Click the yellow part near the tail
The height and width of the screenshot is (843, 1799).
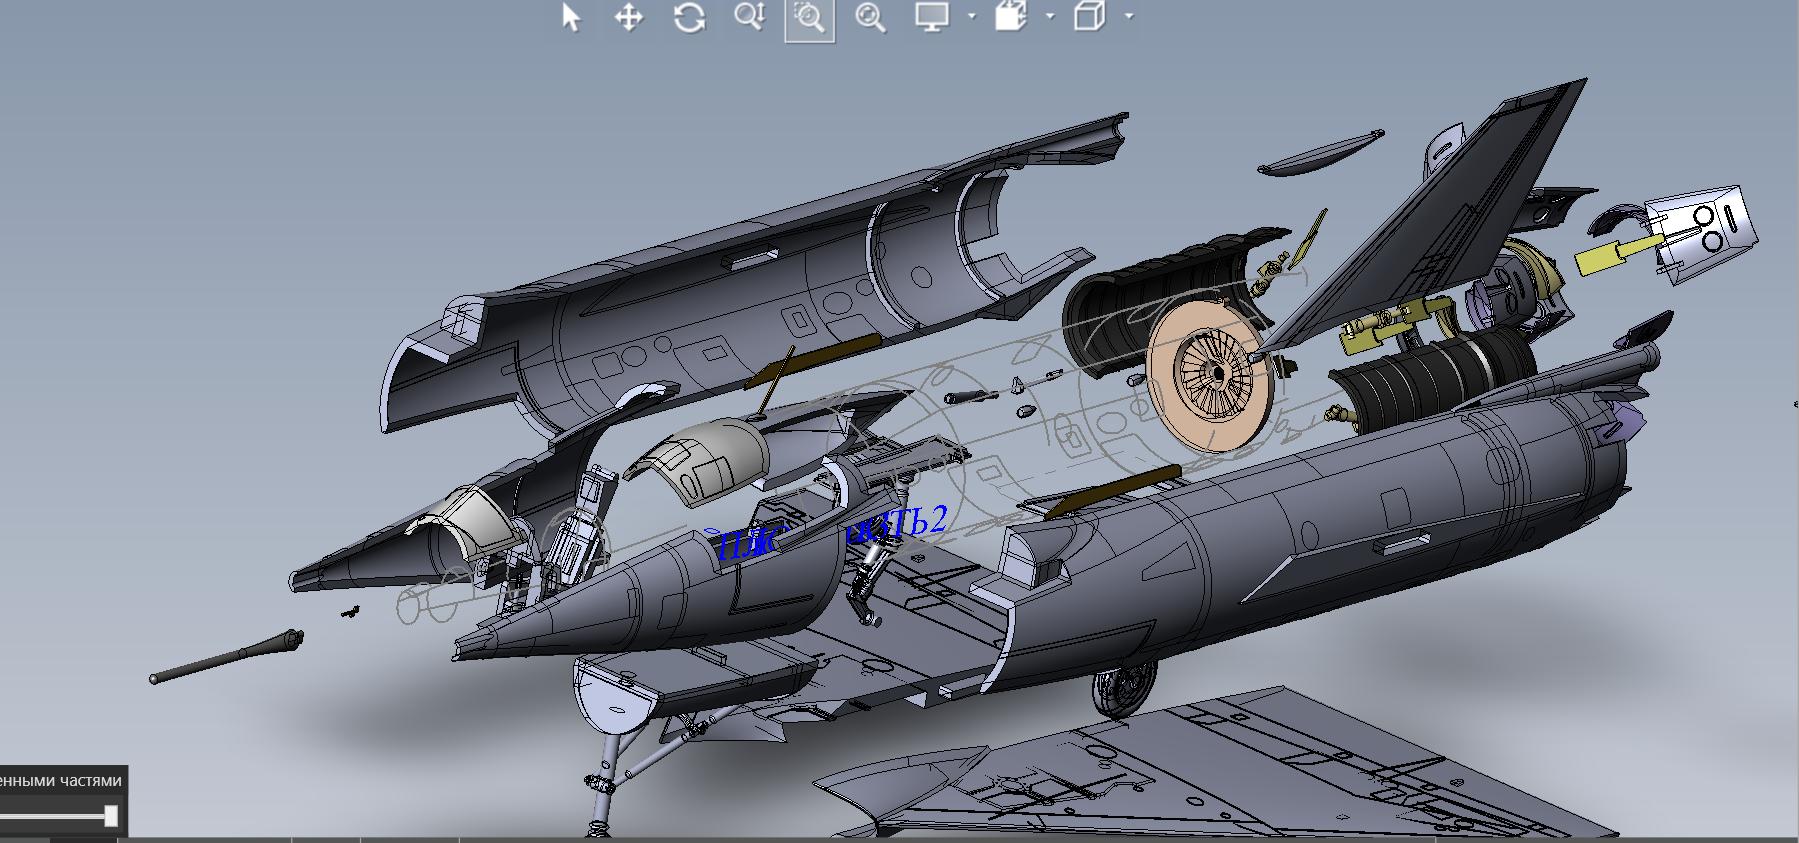1612,257
